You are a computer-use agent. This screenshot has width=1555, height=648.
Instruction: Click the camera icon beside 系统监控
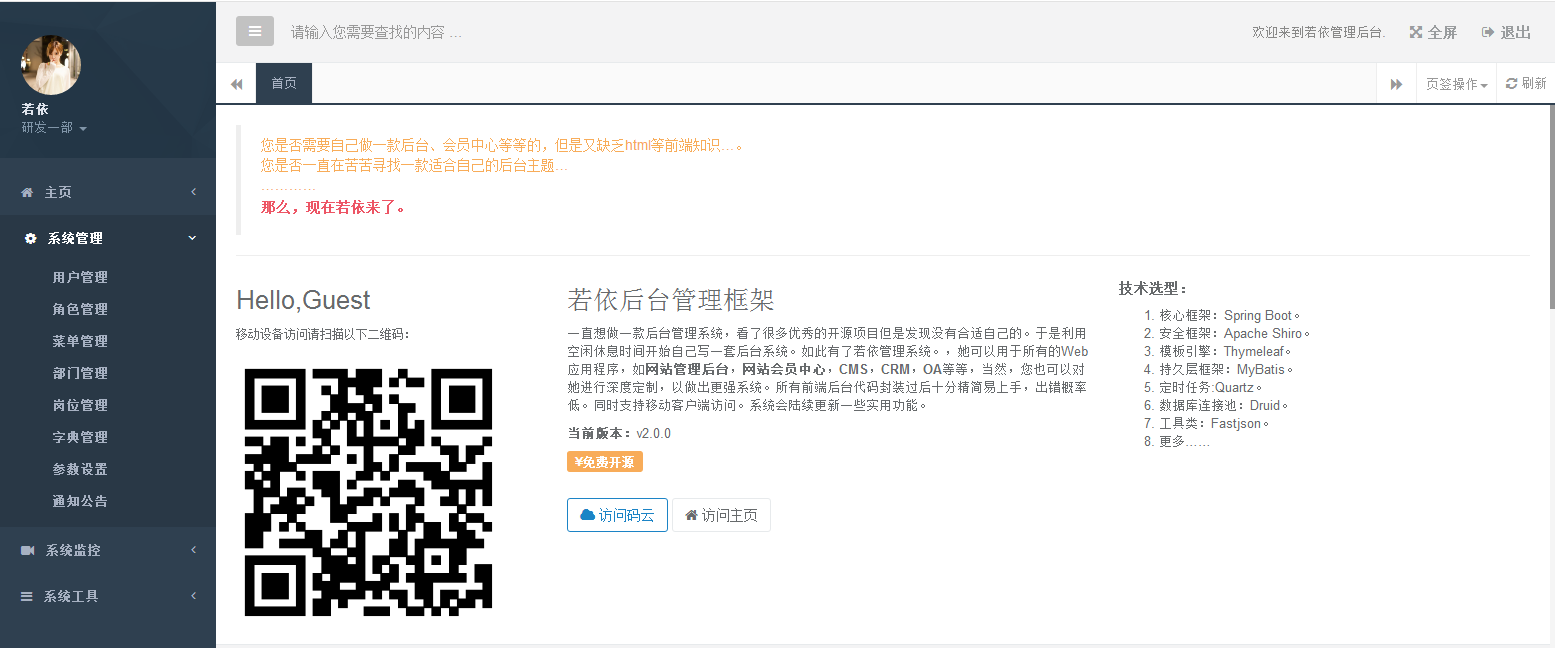[x=28, y=550]
